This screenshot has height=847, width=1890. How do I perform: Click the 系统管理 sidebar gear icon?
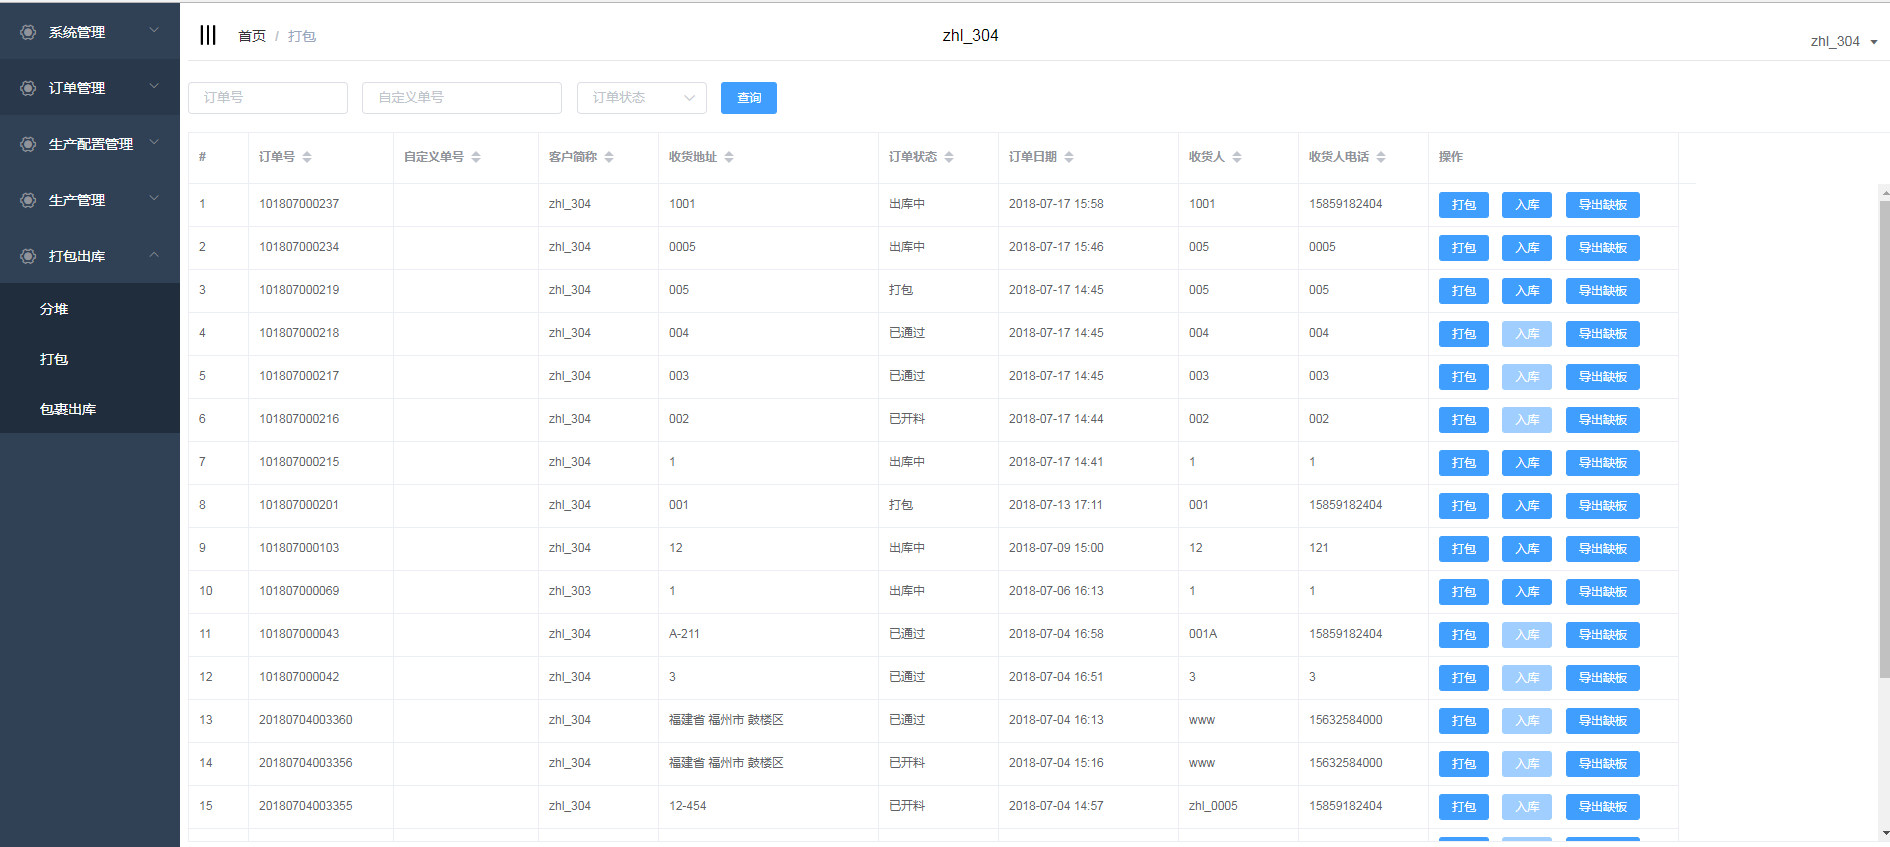click(x=28, y=32)
